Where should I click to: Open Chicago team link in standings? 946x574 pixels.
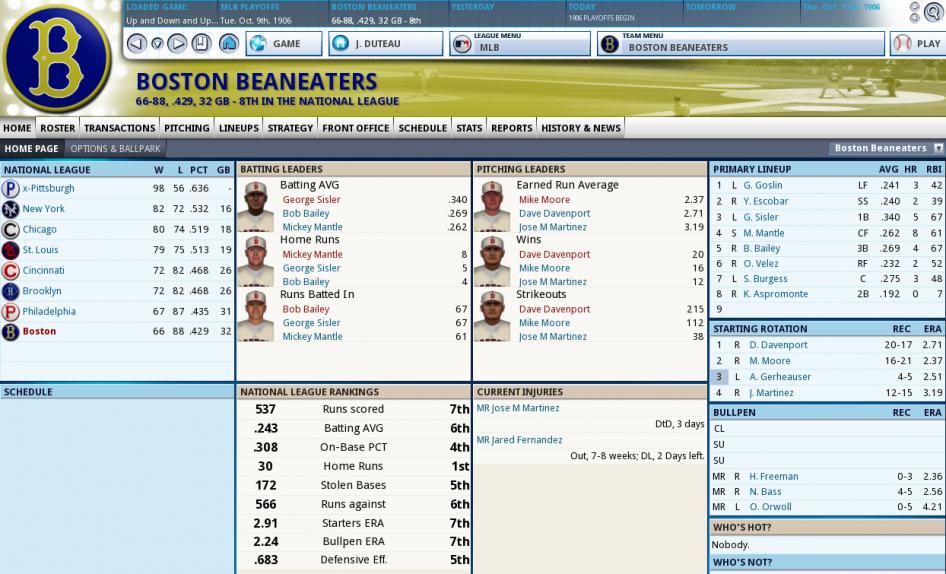click(39, 229)
